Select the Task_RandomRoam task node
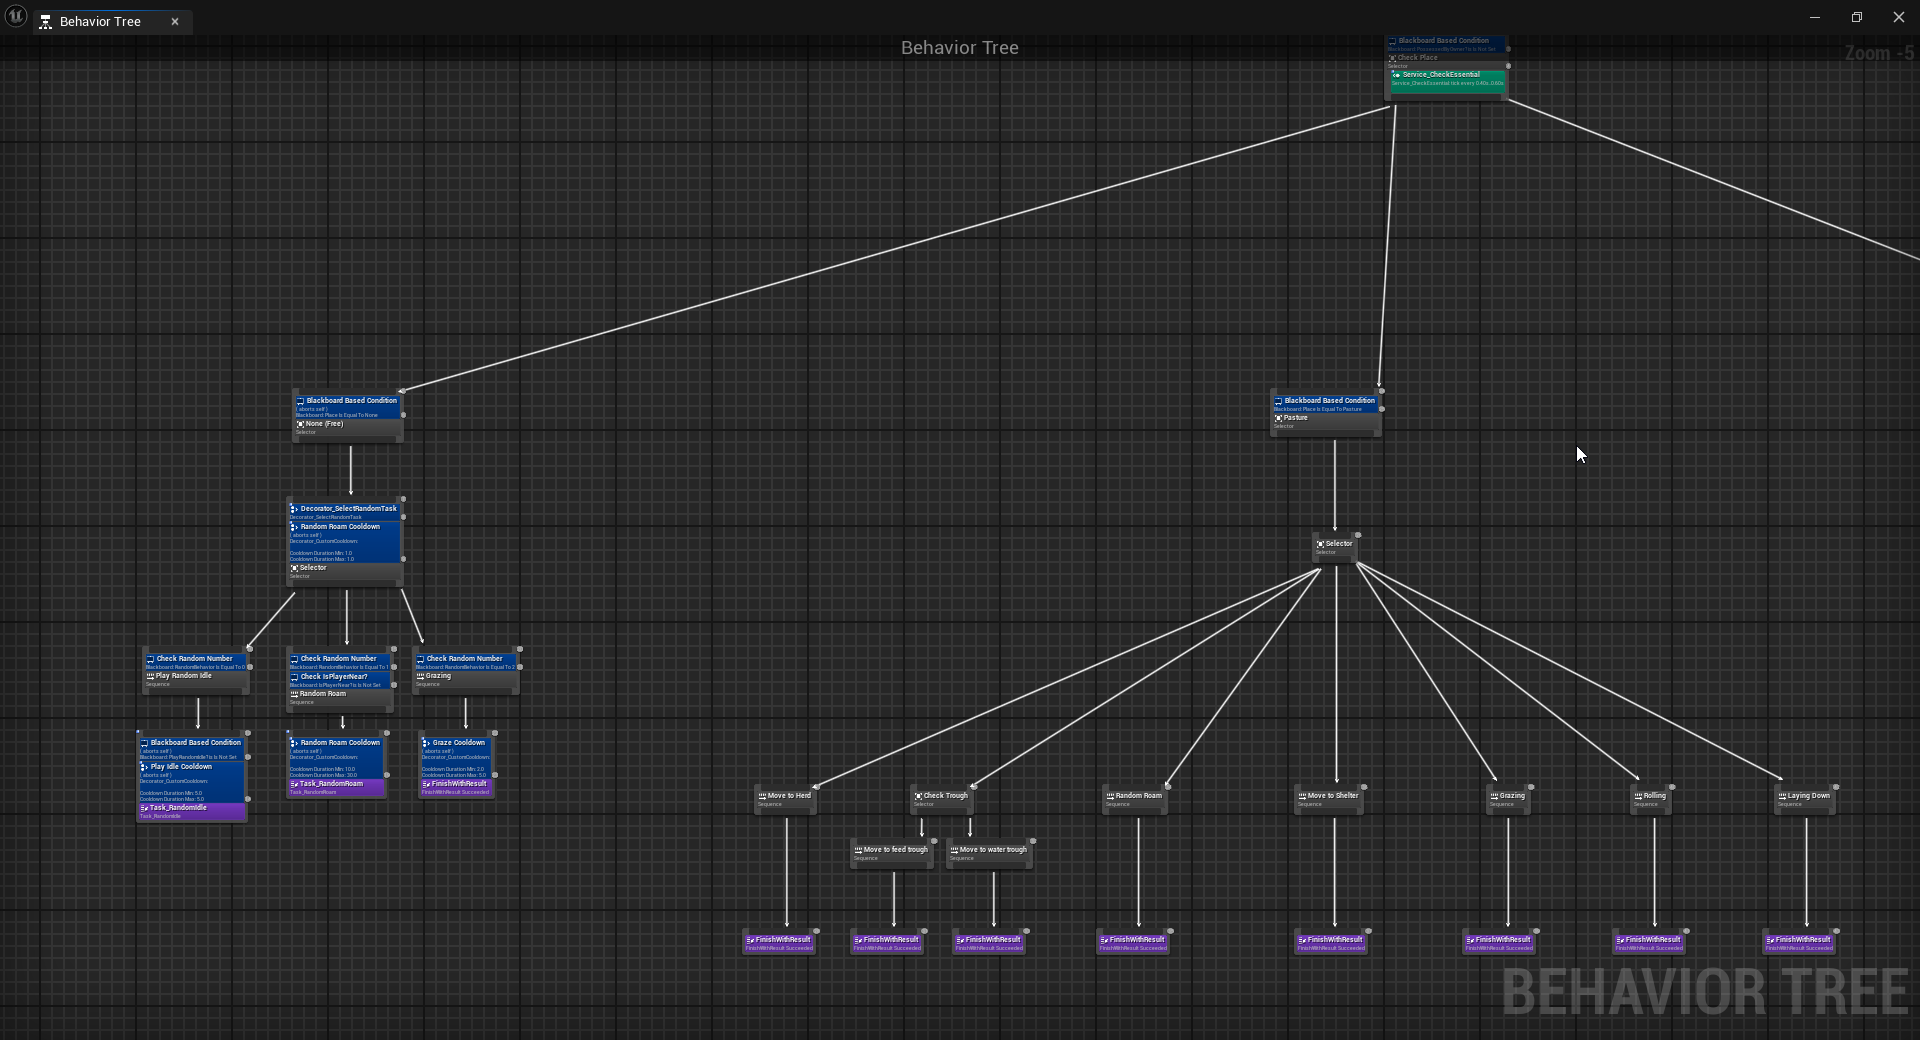Image resolution: width=1920 pixels, height=1040 pixels. coord(336,787)
